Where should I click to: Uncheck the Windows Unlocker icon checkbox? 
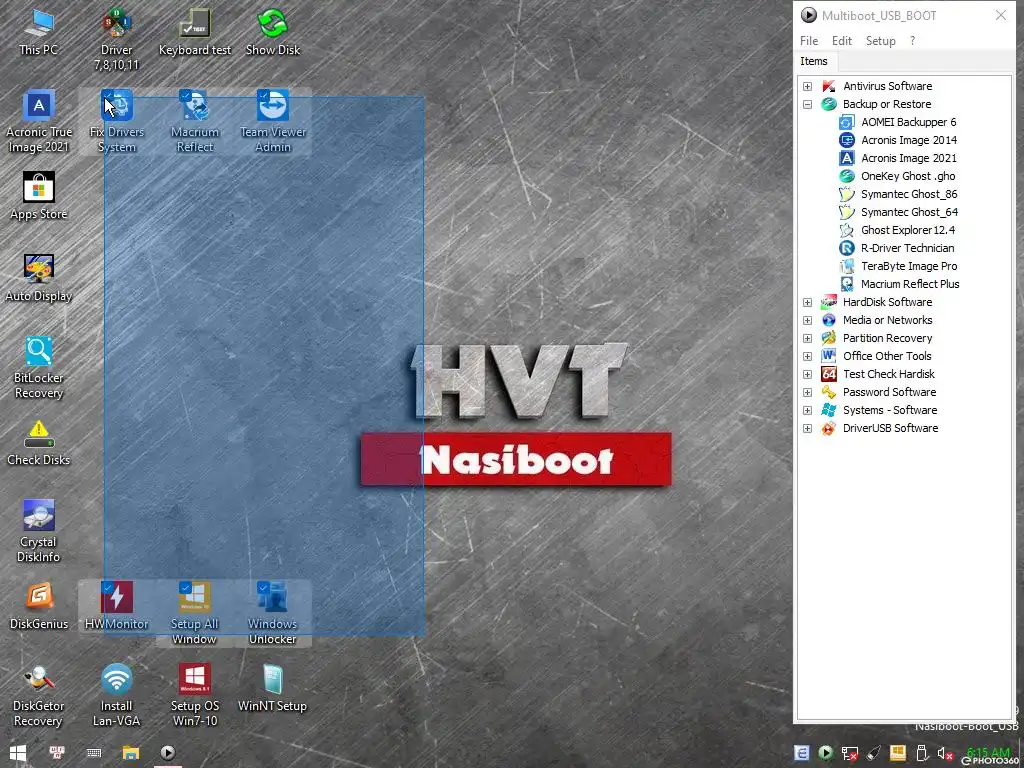[263, 587]
